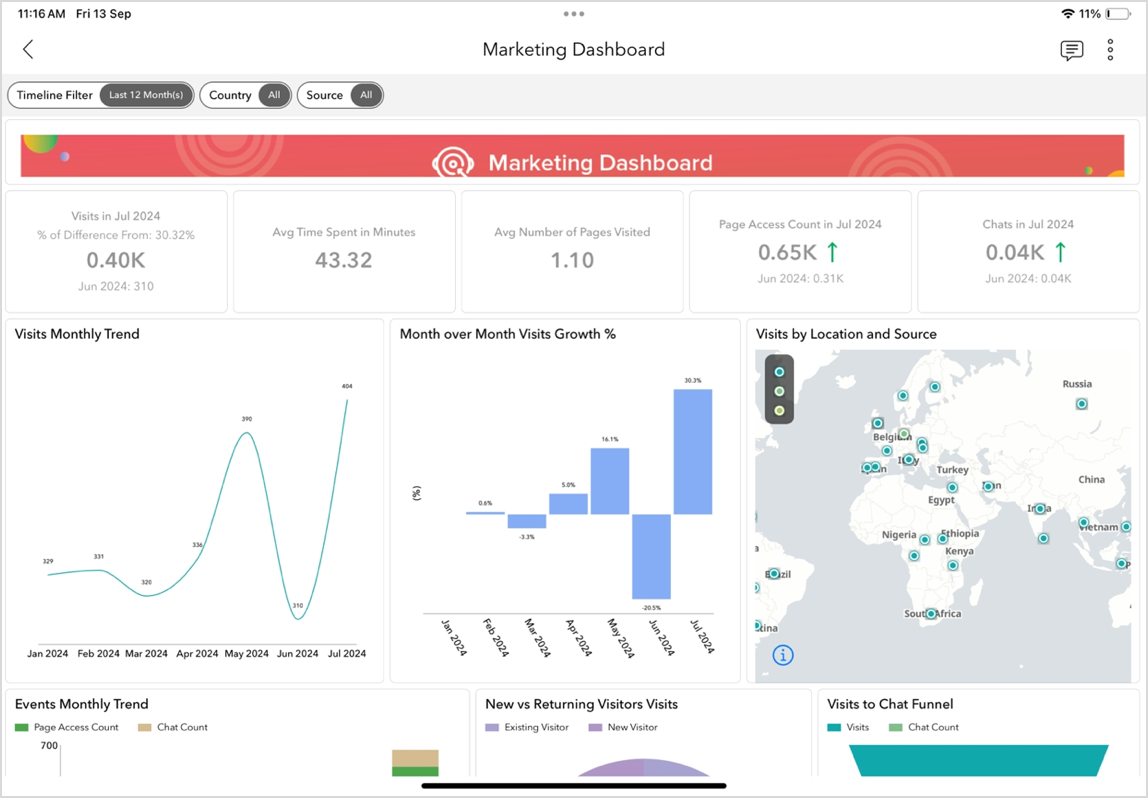
Task: Tap the back arrow icon
Action: click(28, 49)
